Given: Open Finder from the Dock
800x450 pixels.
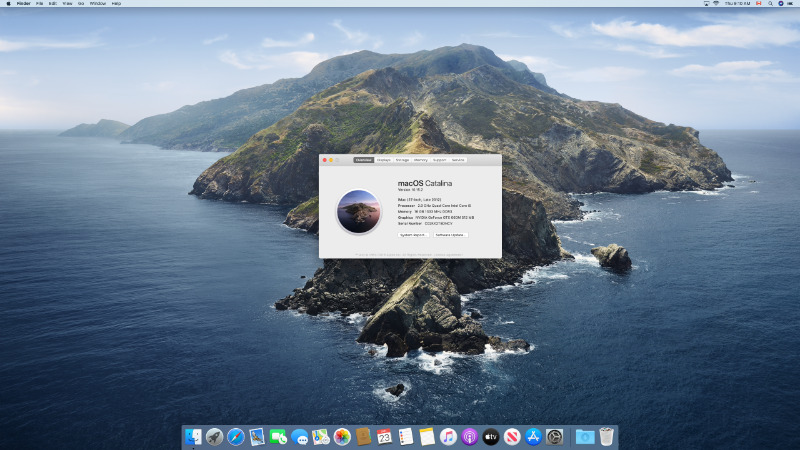Looking at the screenshot, I should (193, 437).
